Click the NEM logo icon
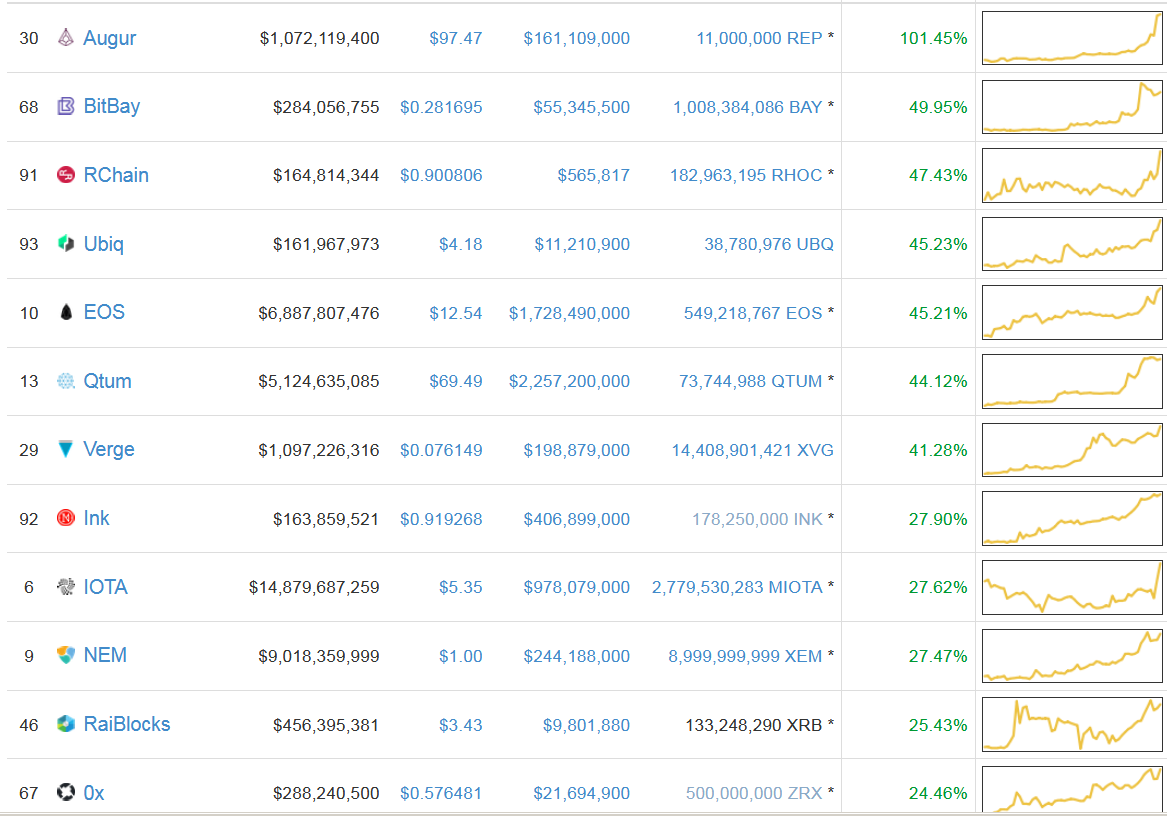The image size is (1167, 816). point(65,655)
